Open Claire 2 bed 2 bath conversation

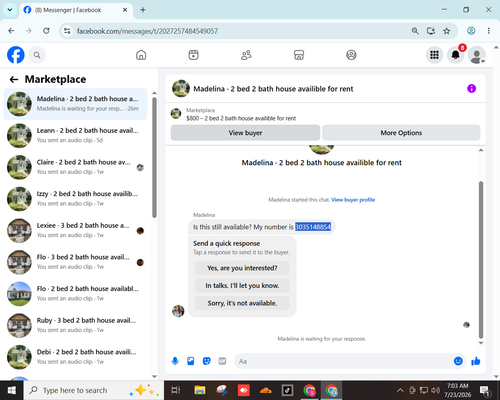coord(75,167)
